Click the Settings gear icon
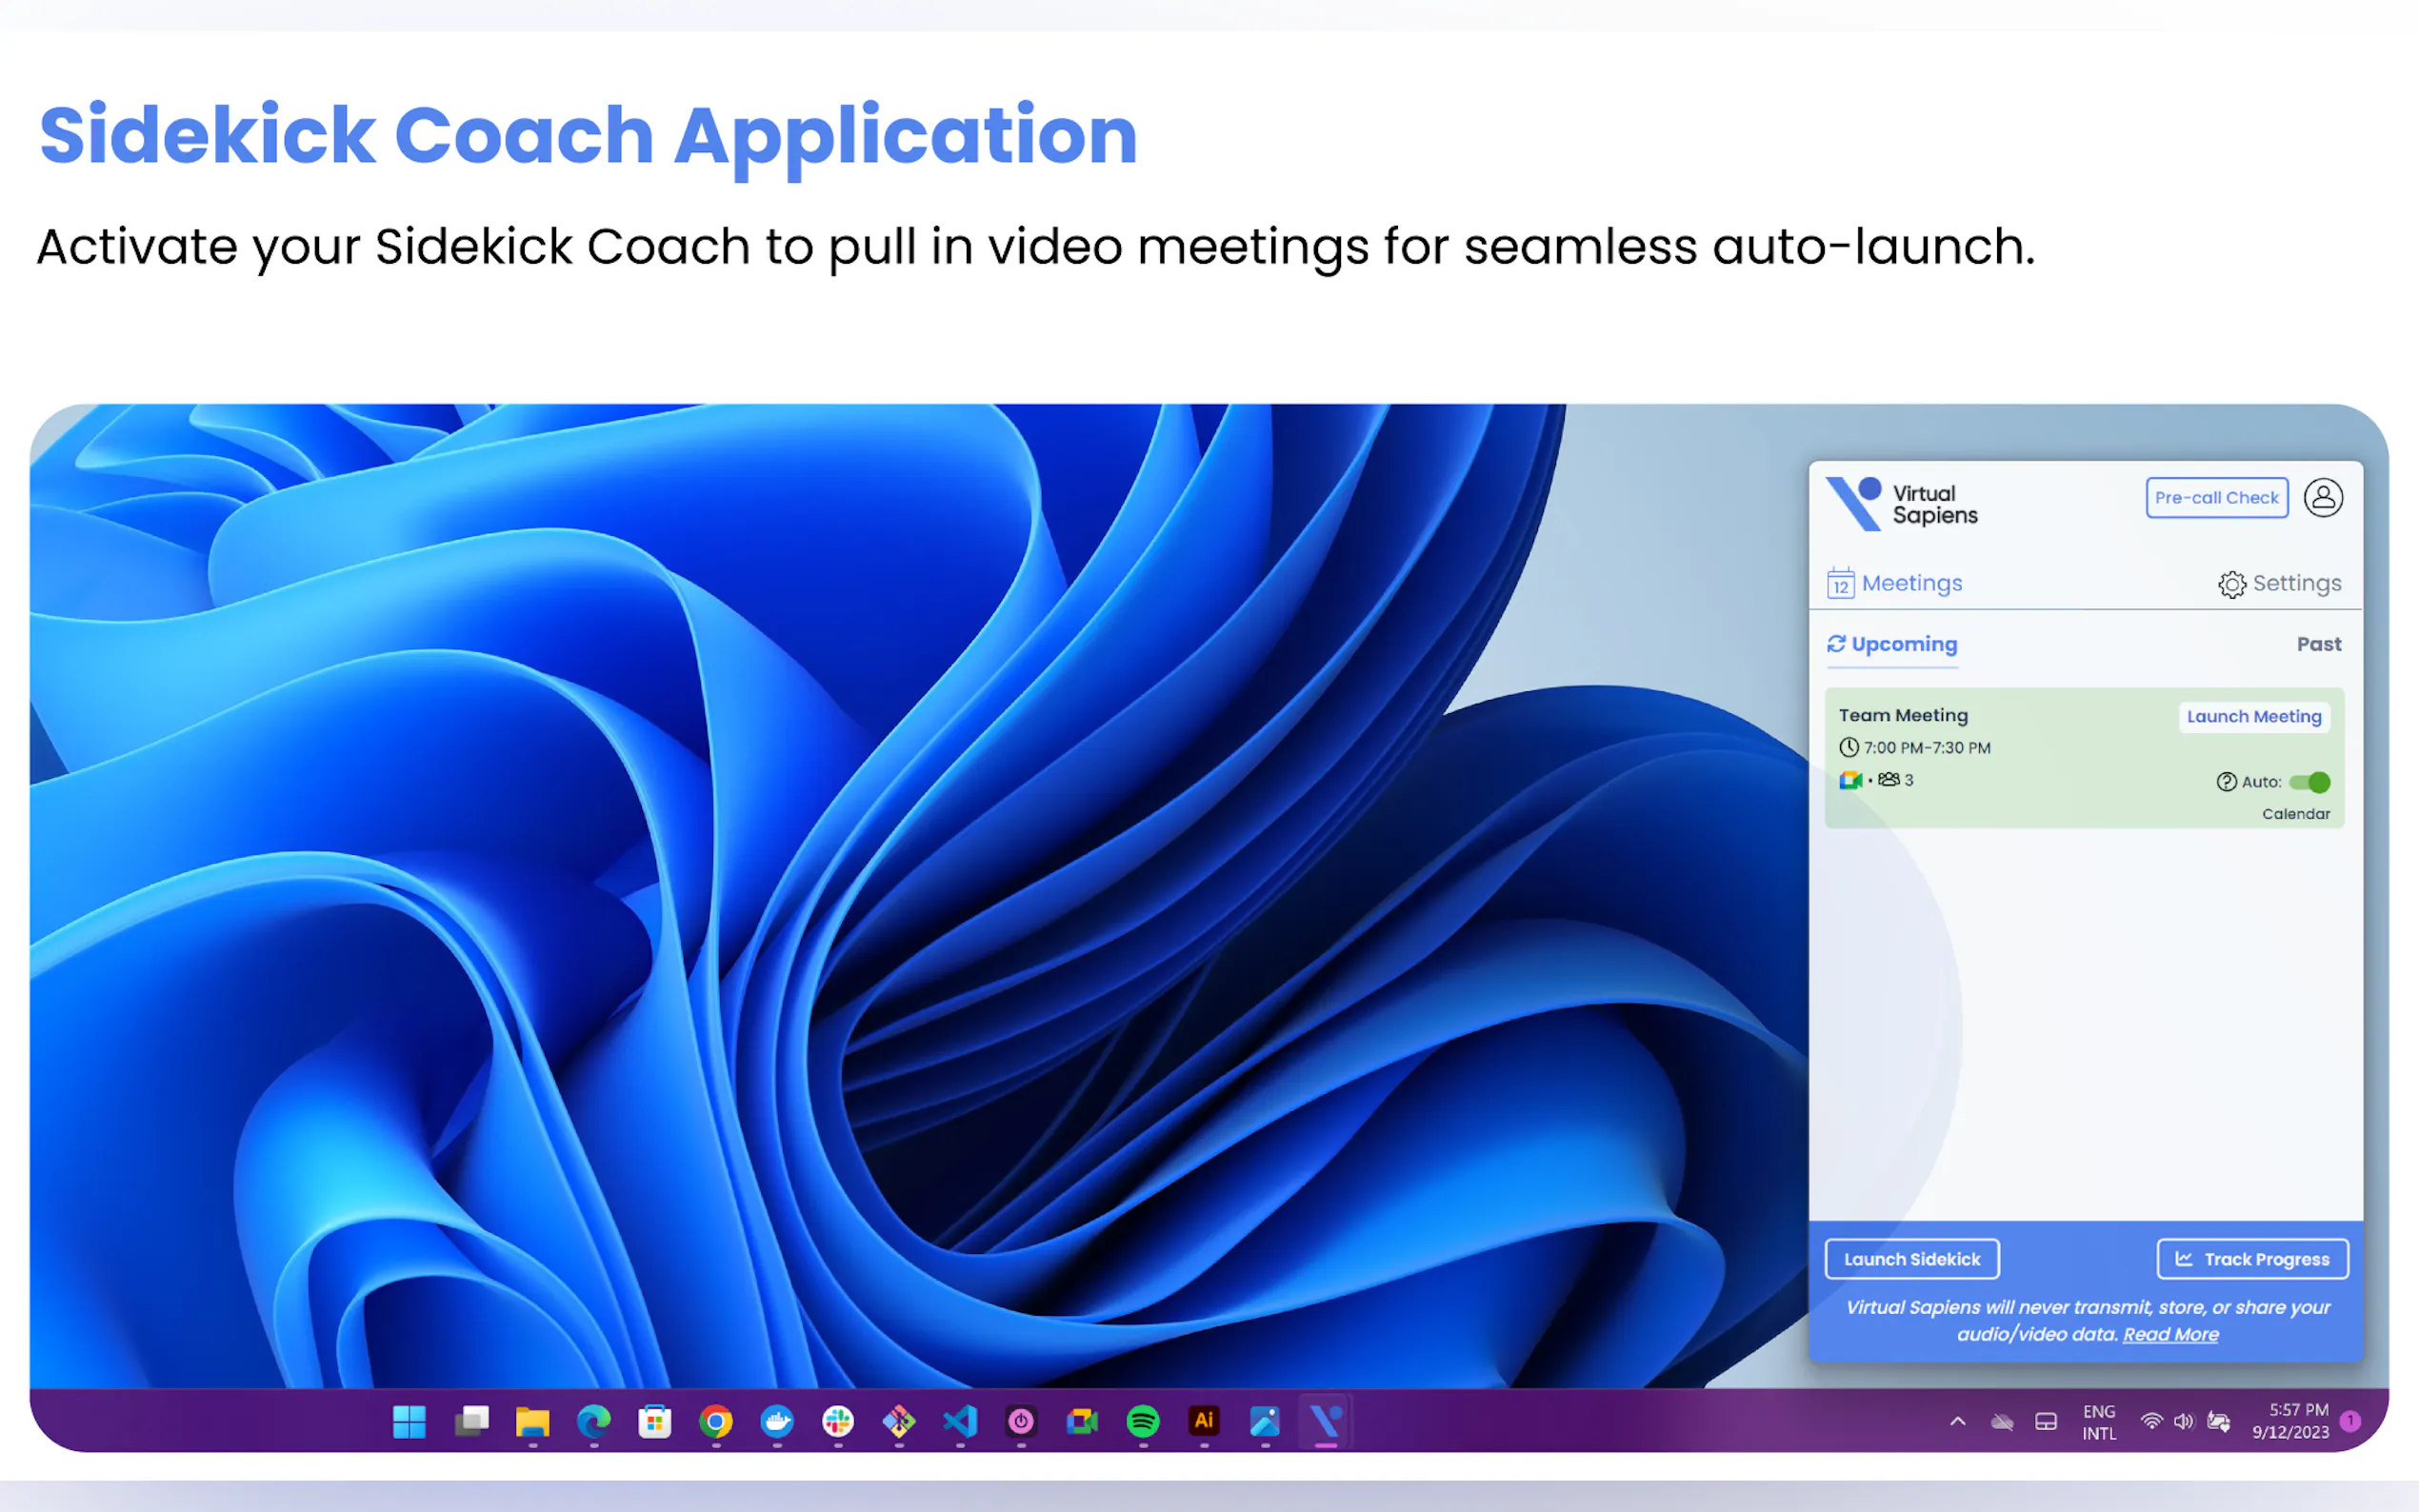The height and width of the screenshot is (1512, 2419). pos(2231,584)
